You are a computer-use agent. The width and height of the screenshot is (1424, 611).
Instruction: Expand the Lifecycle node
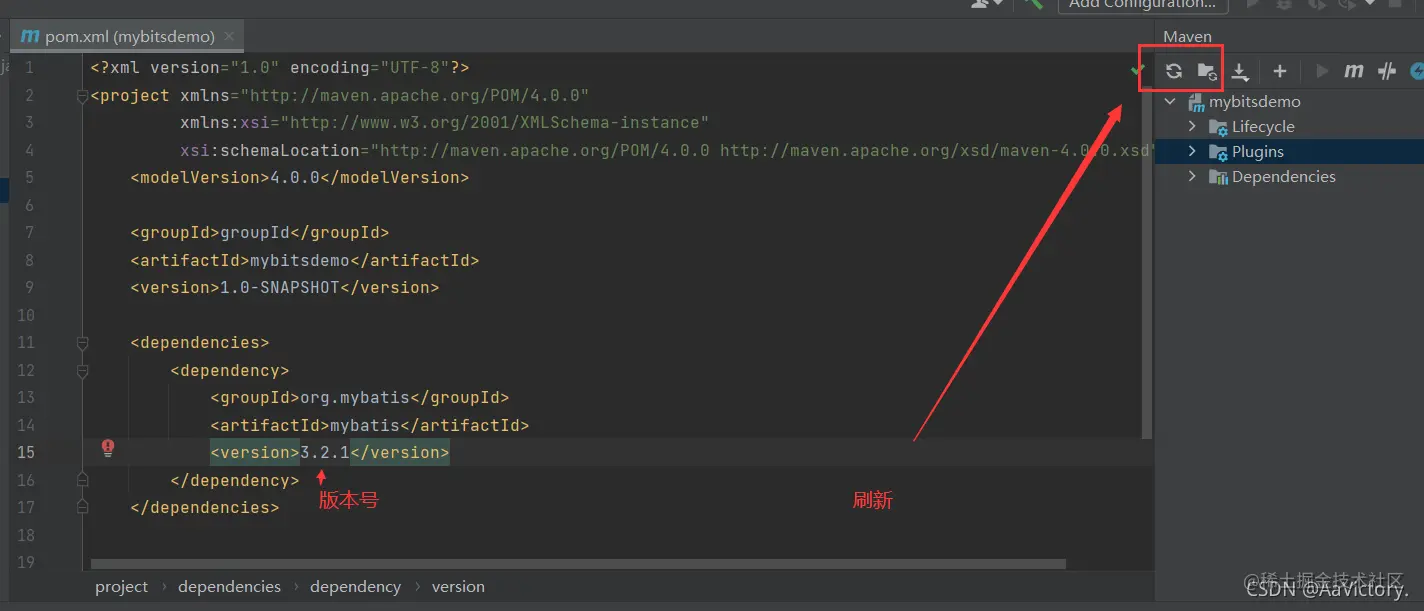[x=1192, y=127]
